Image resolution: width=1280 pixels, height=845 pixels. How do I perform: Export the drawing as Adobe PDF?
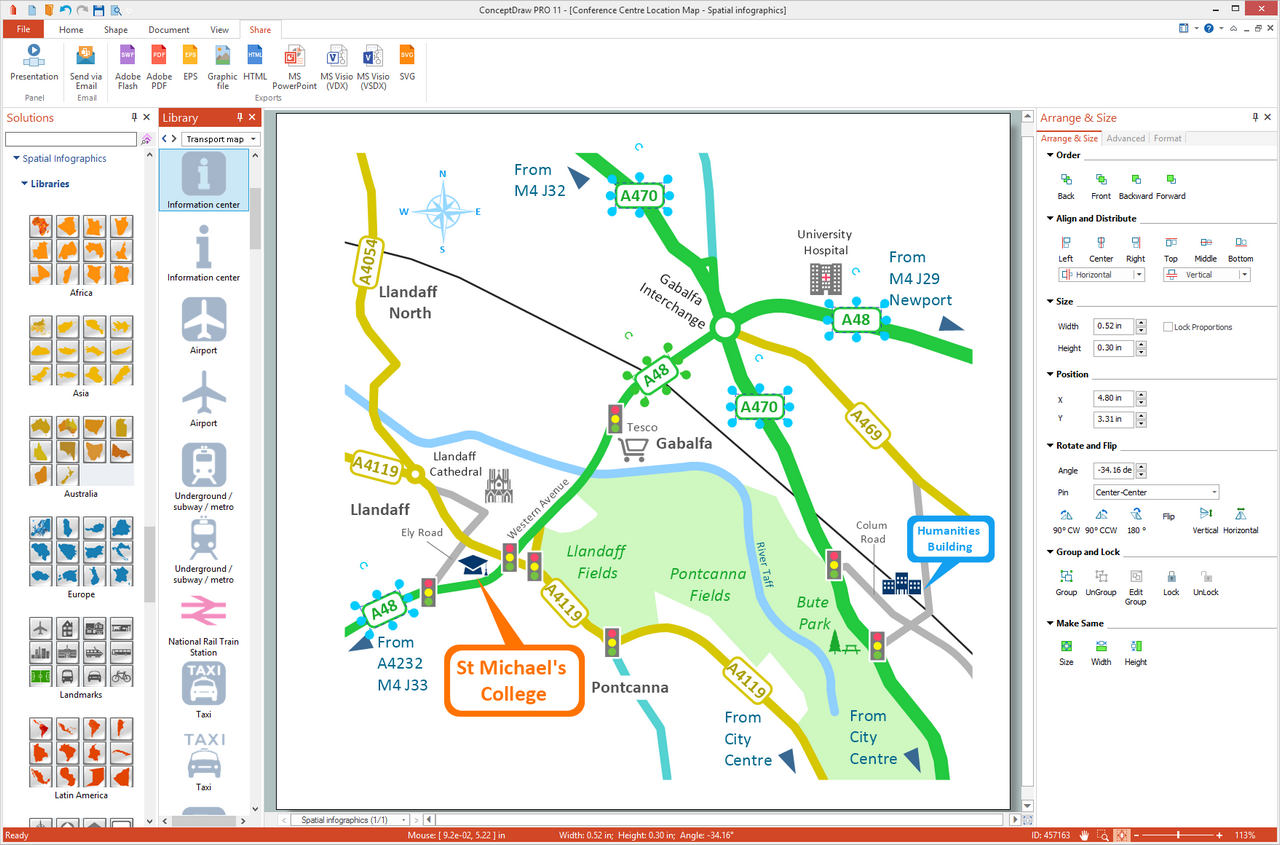point(159,67)
